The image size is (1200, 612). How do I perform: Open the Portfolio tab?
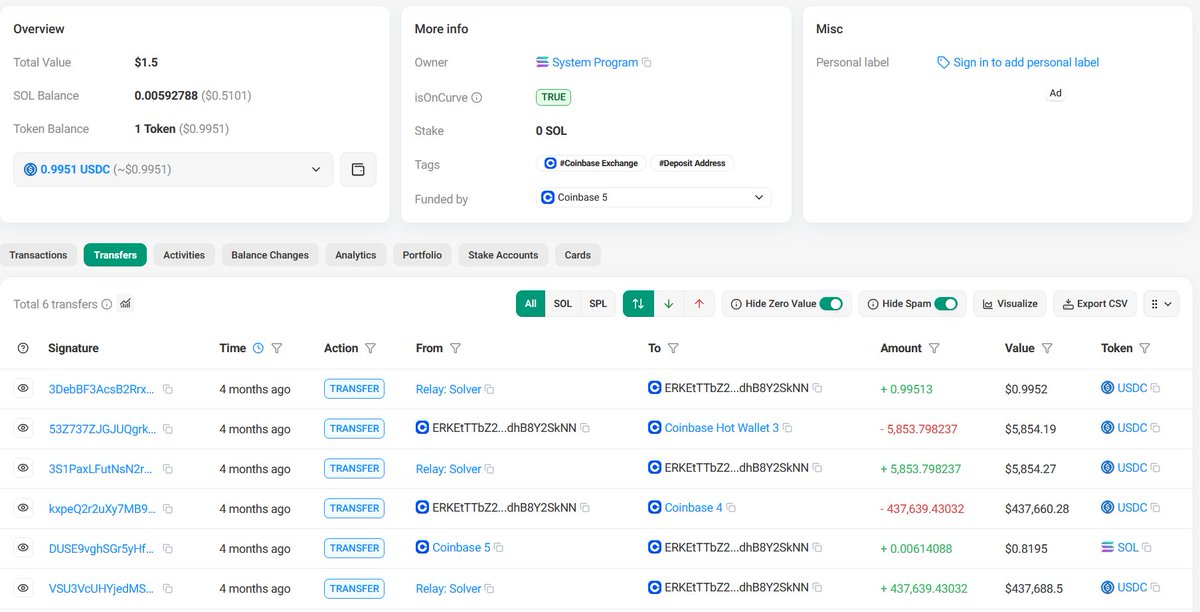[422, 255]
